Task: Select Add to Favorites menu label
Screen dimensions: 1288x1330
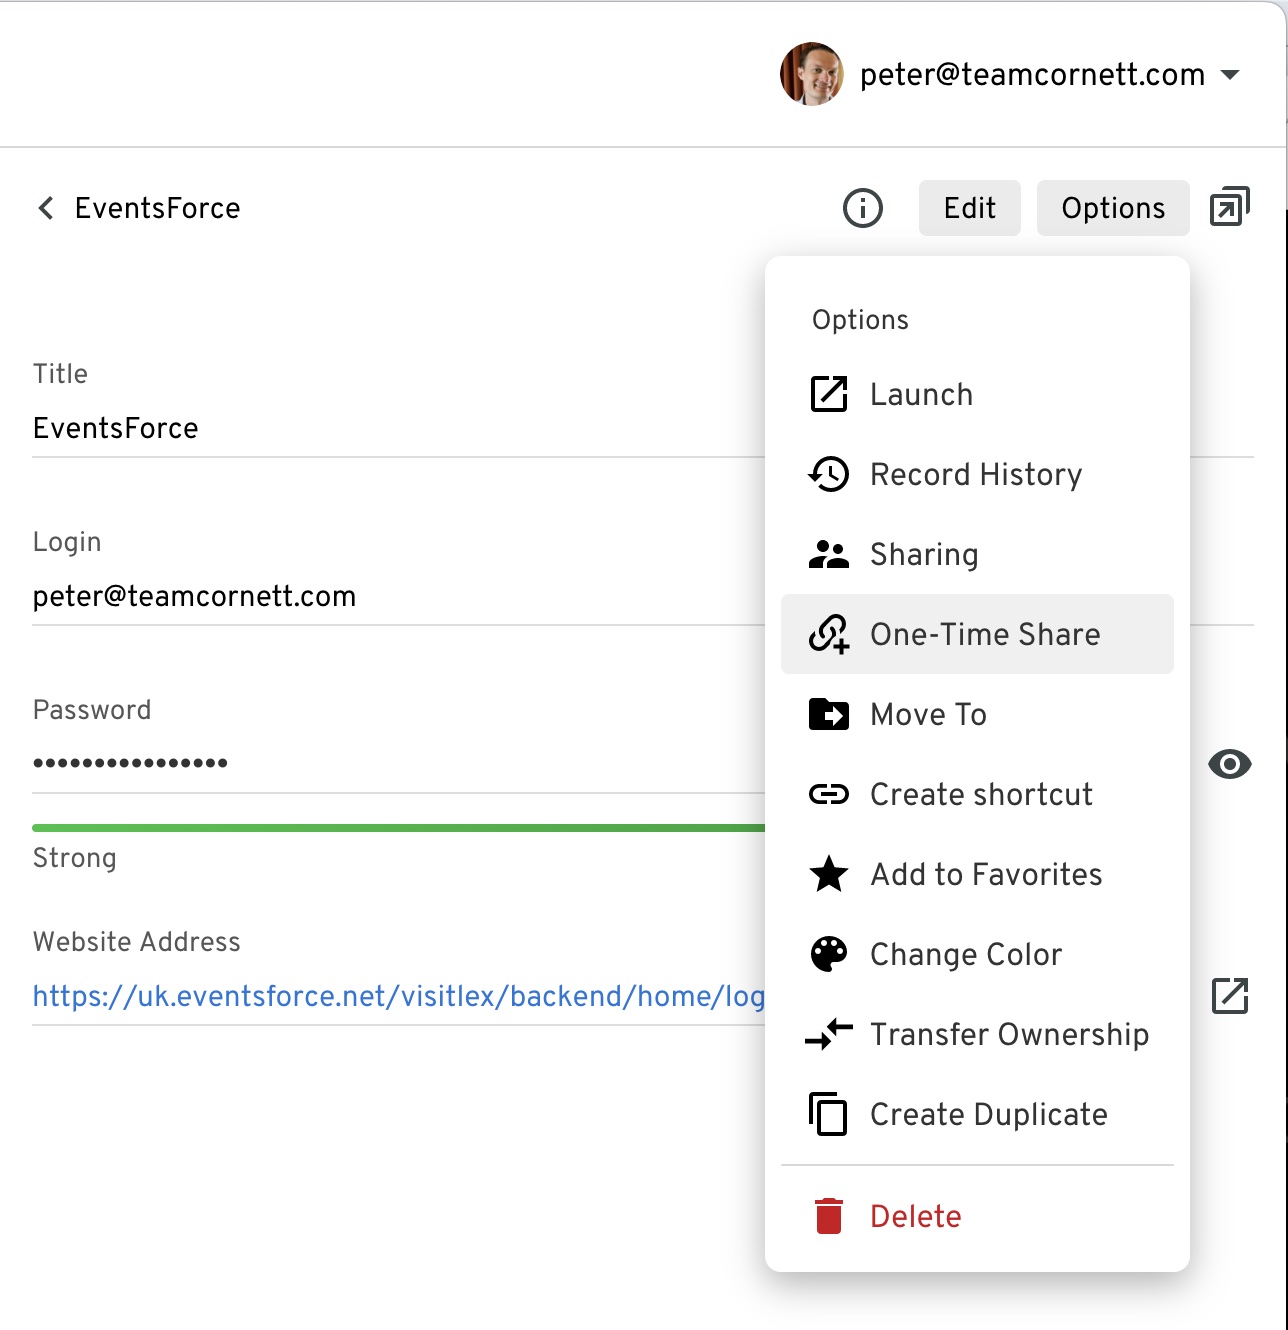Action: click(x=986, y=874)
